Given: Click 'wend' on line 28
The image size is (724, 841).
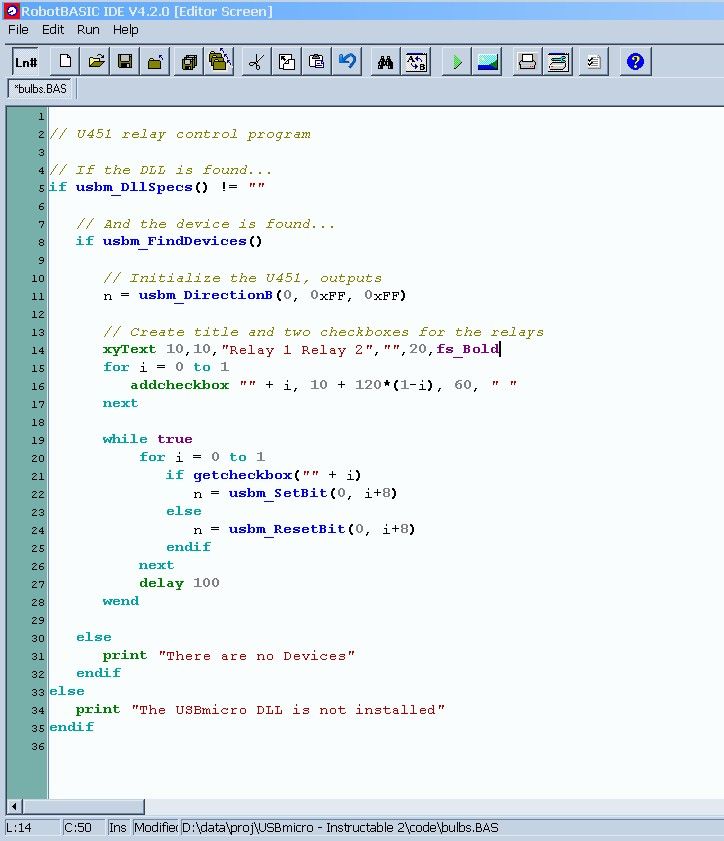Looking at the screenshot, I should (121, 601).
